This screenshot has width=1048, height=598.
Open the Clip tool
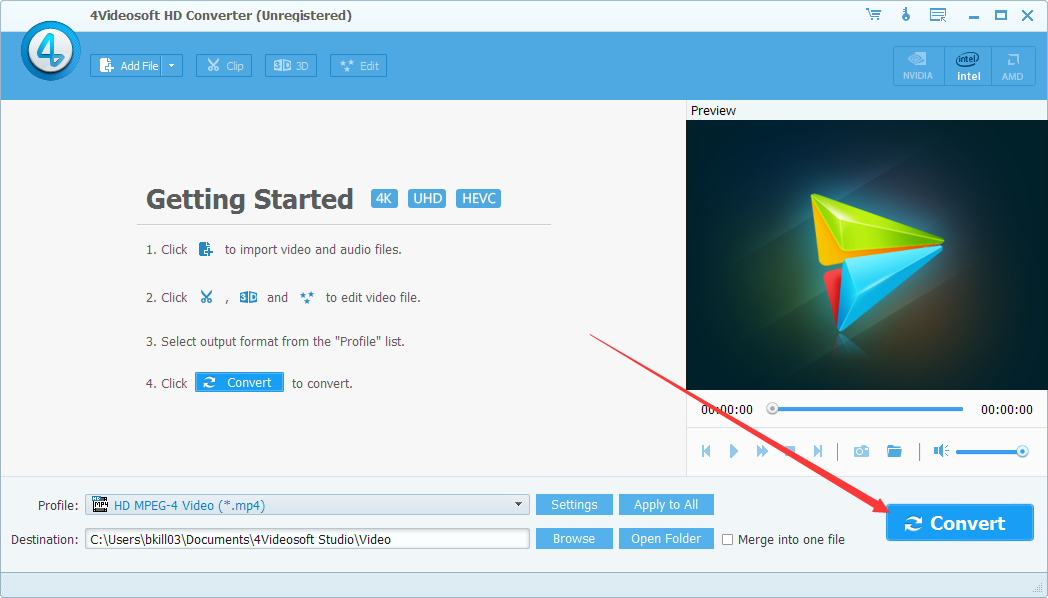click(224, 65)
